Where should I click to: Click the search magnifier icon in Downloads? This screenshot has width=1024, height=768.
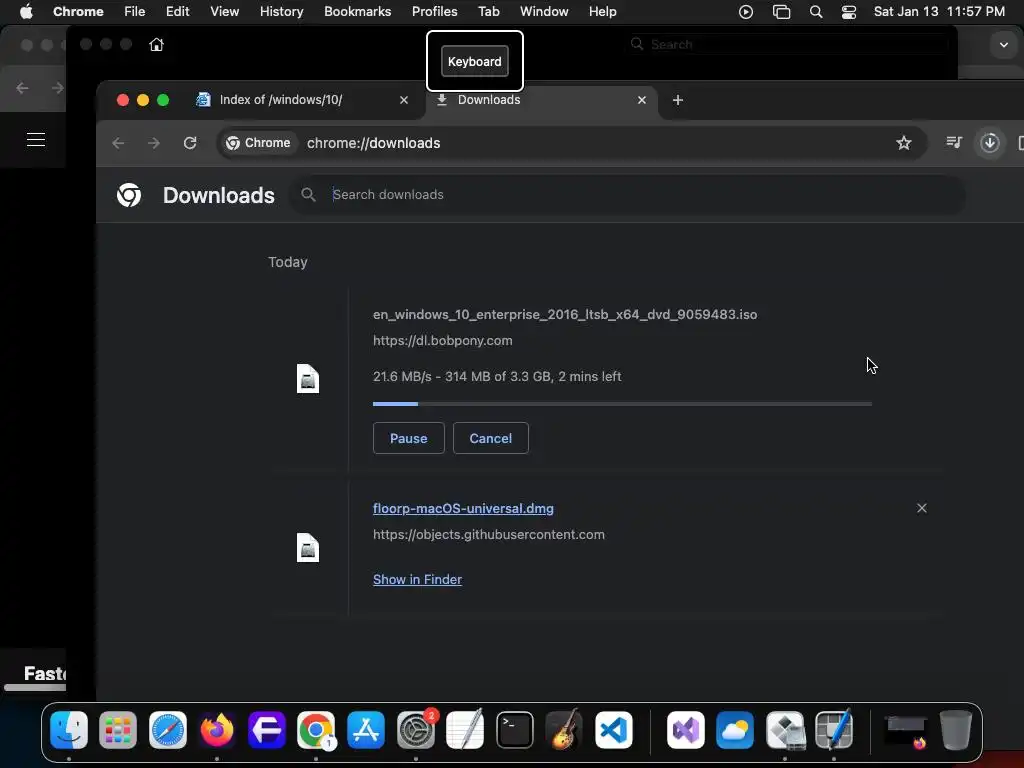pyautogui.click(x=308, y=195)
